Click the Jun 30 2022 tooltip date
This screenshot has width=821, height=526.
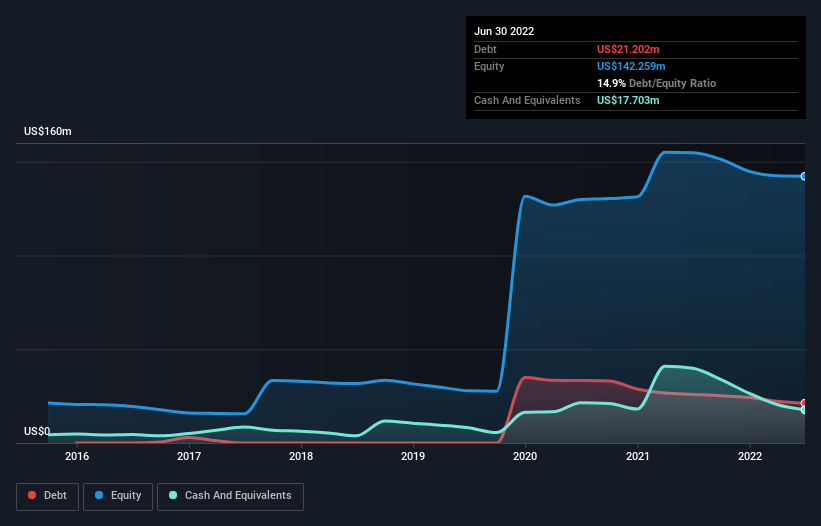(504, 31)
